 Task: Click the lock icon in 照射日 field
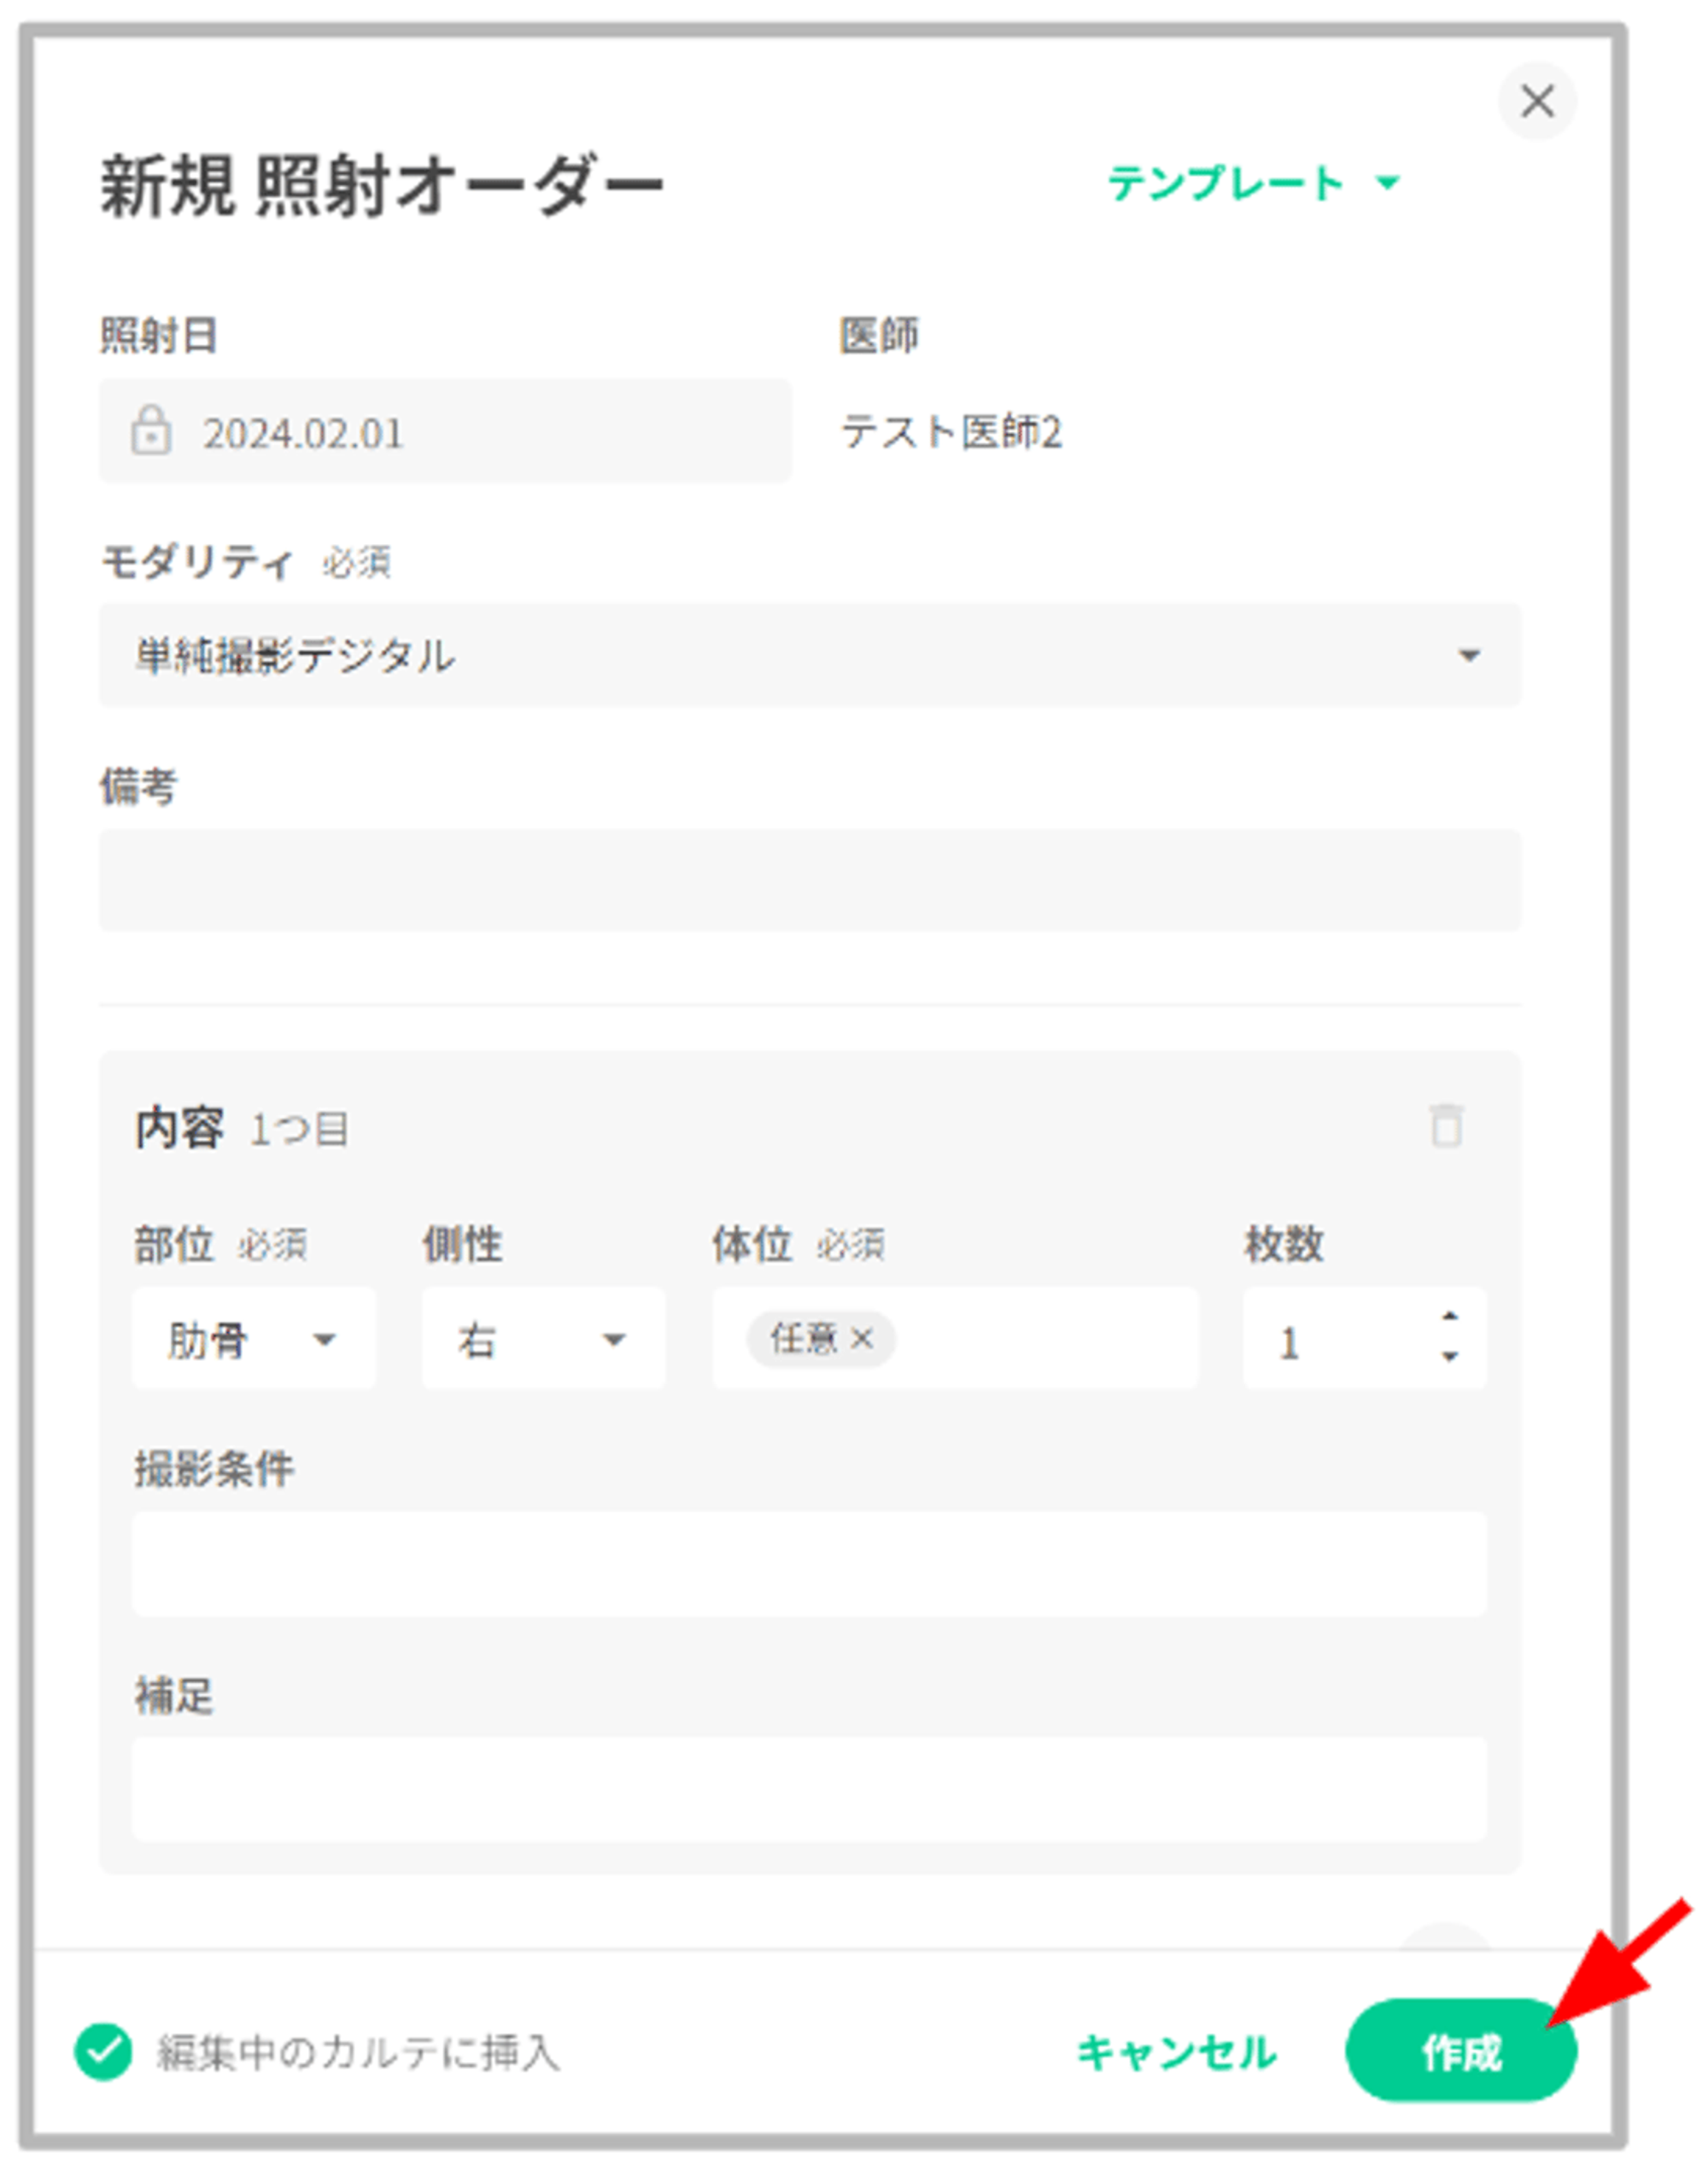(151, 431)
